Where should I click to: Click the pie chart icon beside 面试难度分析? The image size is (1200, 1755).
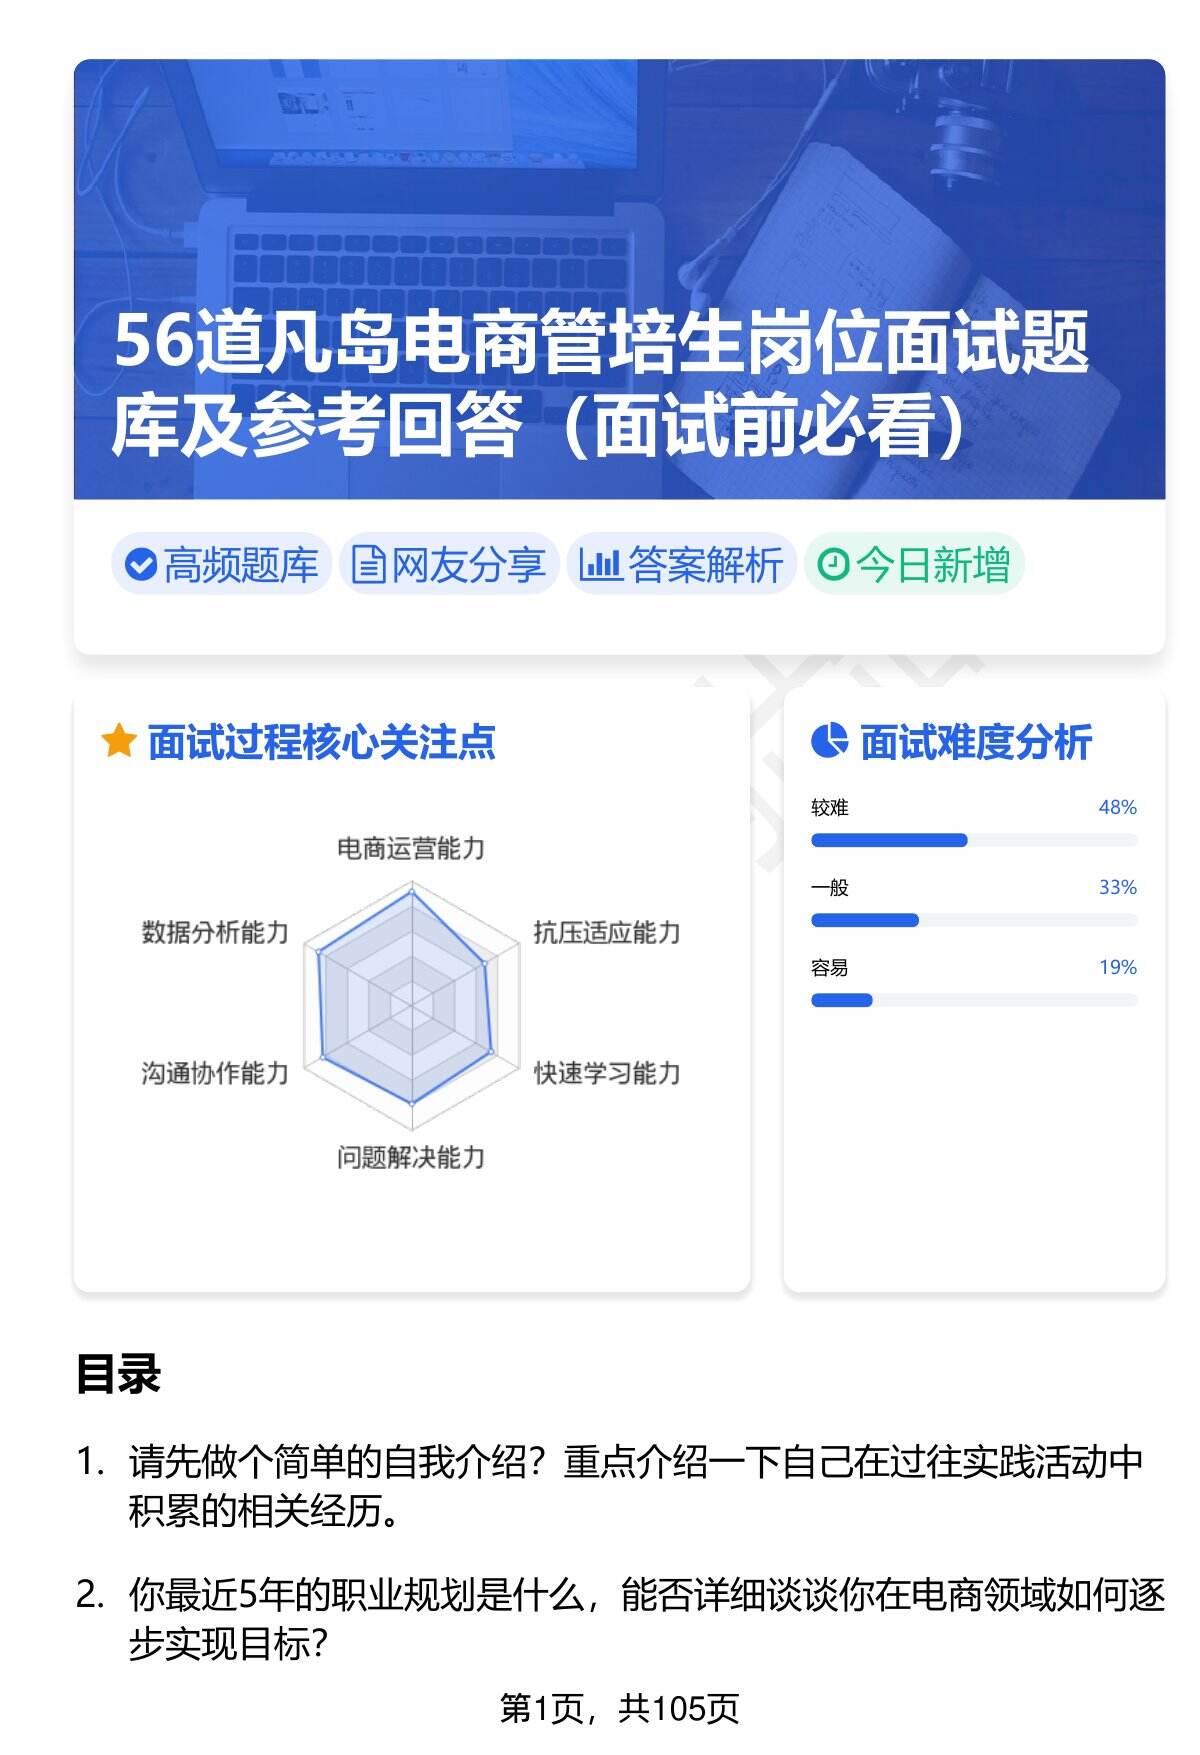(829, 741)
